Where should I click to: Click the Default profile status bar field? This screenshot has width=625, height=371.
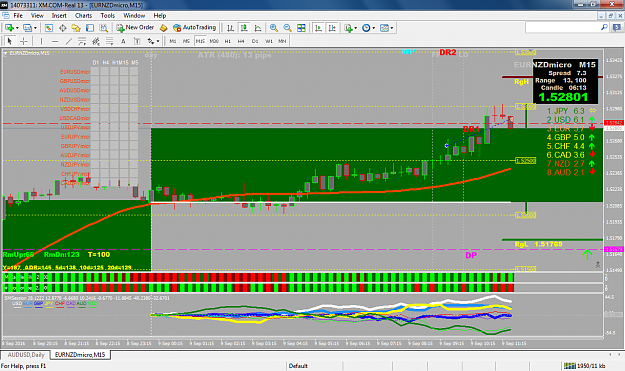[298, 366]
